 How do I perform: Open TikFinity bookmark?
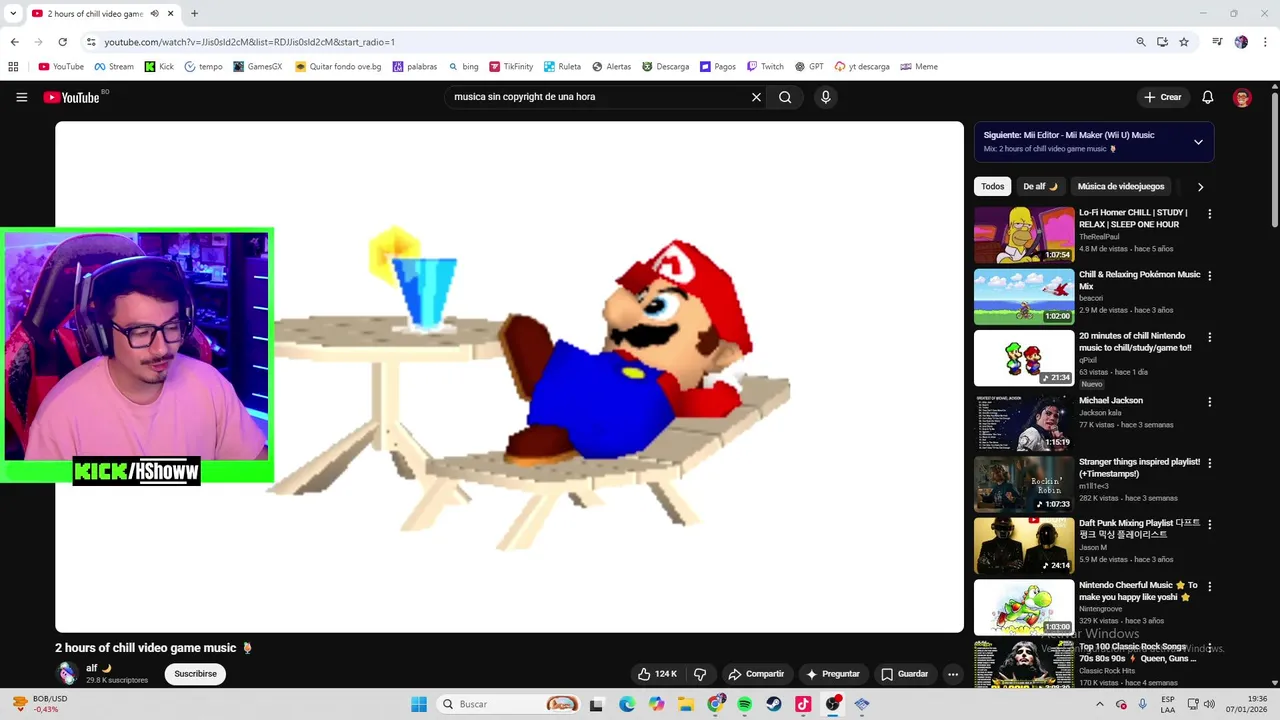[511, 67]
